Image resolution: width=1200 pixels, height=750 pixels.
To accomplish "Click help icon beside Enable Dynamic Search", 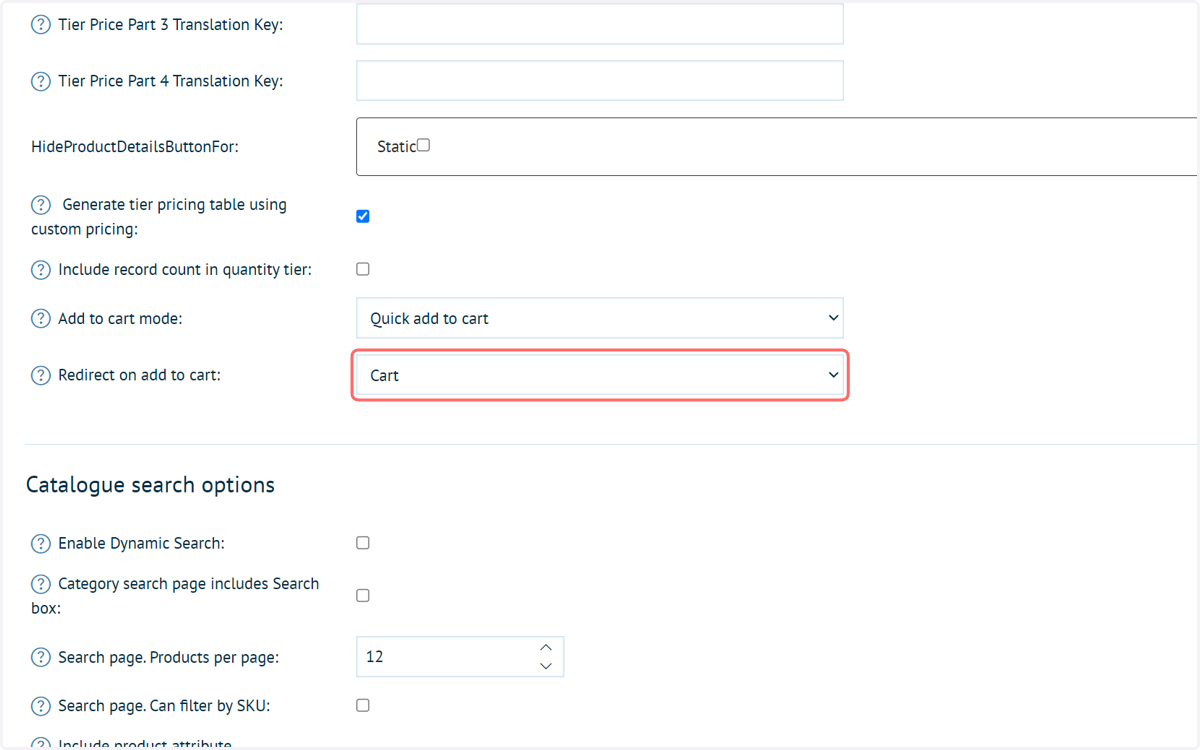I will pyautogui.click(x=41, y=544).
